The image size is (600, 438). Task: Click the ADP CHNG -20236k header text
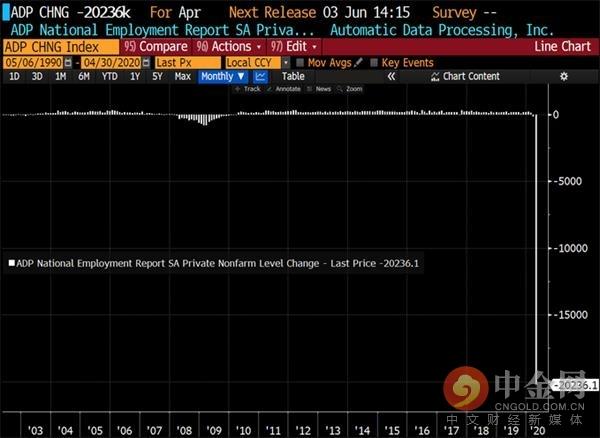point(70,13)
